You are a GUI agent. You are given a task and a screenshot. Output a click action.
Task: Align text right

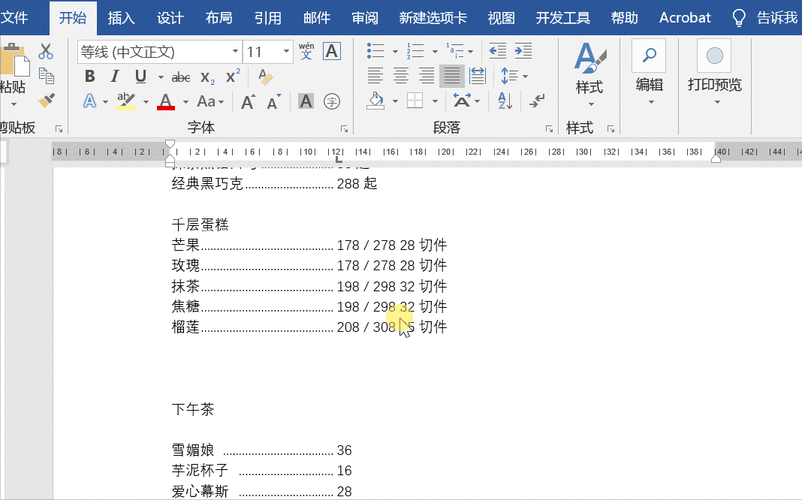click(426, 76)
